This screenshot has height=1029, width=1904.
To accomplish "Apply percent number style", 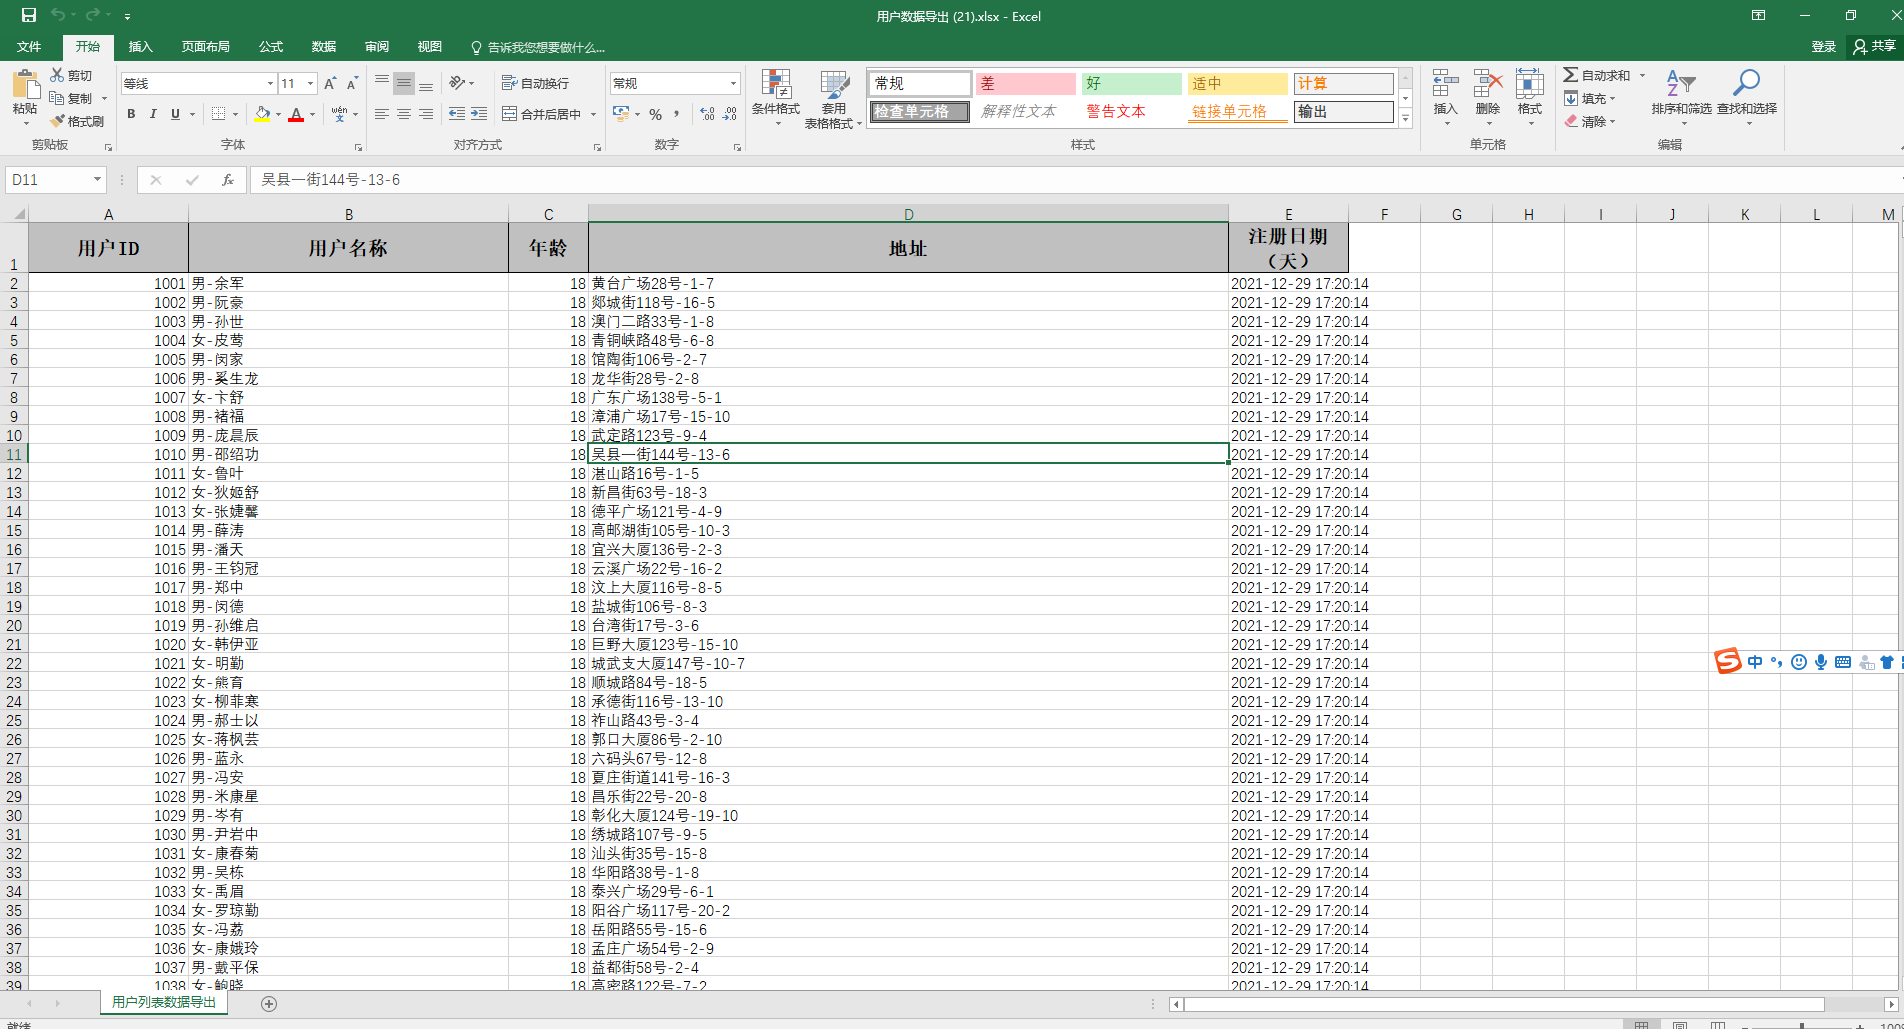I will click(x=656, y=113).
